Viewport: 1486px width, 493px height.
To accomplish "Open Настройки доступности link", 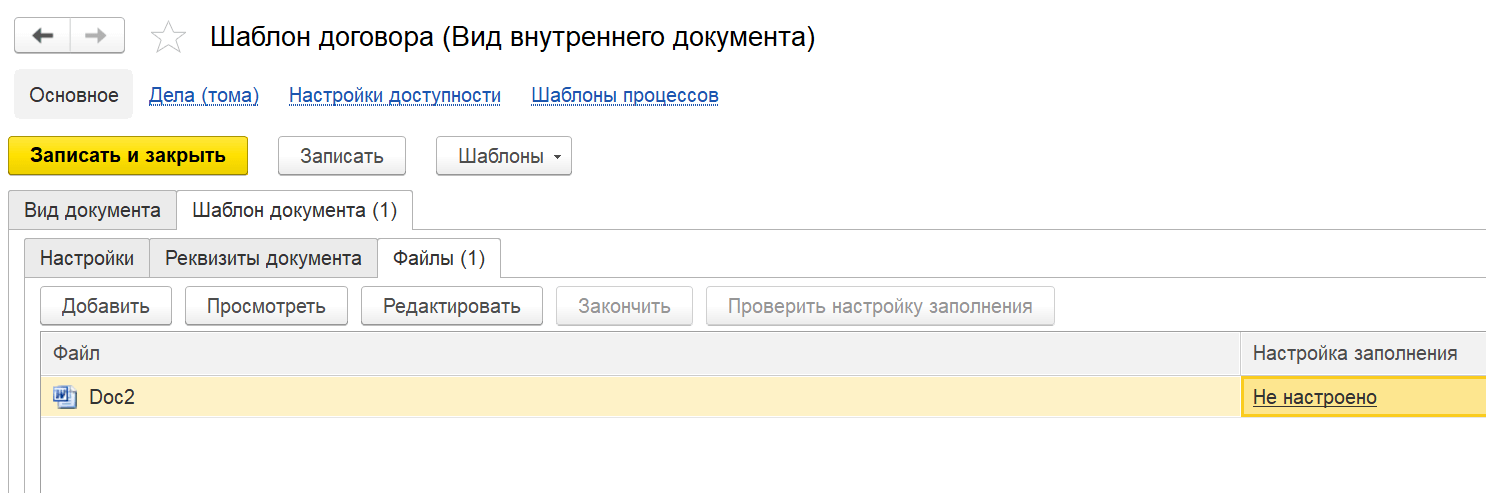I will tap(394, 95).
